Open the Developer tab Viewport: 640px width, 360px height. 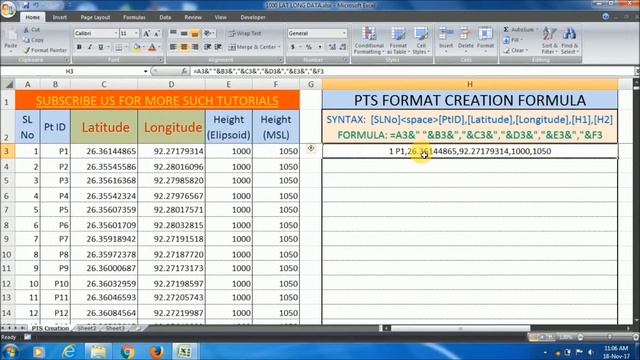pyautogui.click(x=253, y=18)
